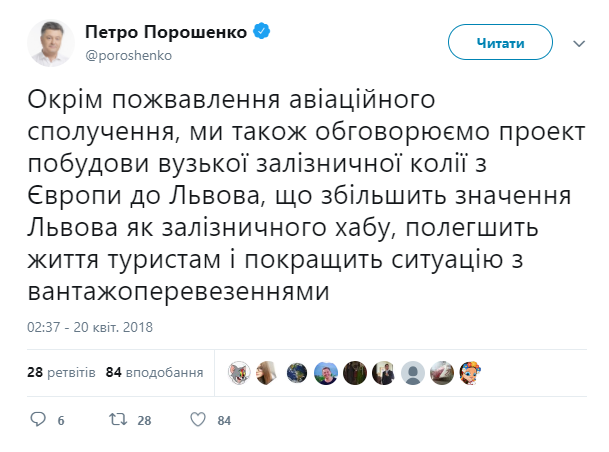Image resolution: width=609 pixels, height=452 pixels.
Task: Click the blue verified badge
Action: click(262, 33)
